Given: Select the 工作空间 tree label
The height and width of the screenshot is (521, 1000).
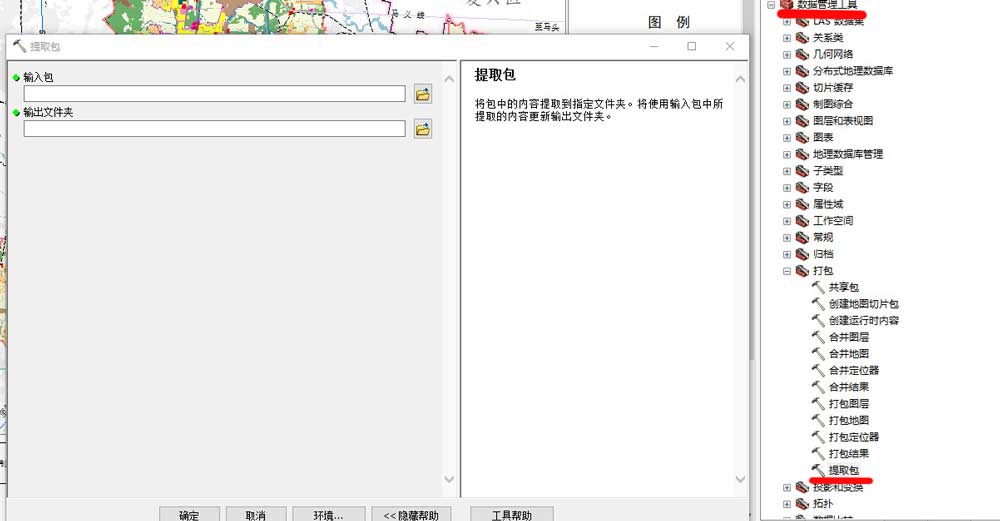Looking at the screenshot, I should click(x=833, y=221).
